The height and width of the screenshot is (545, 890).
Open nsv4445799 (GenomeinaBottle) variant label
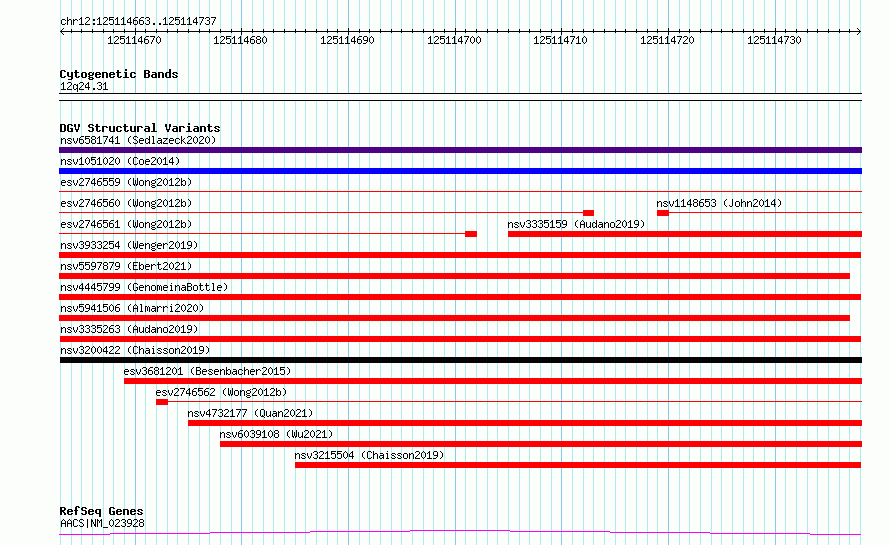click(x=144, y=287)
